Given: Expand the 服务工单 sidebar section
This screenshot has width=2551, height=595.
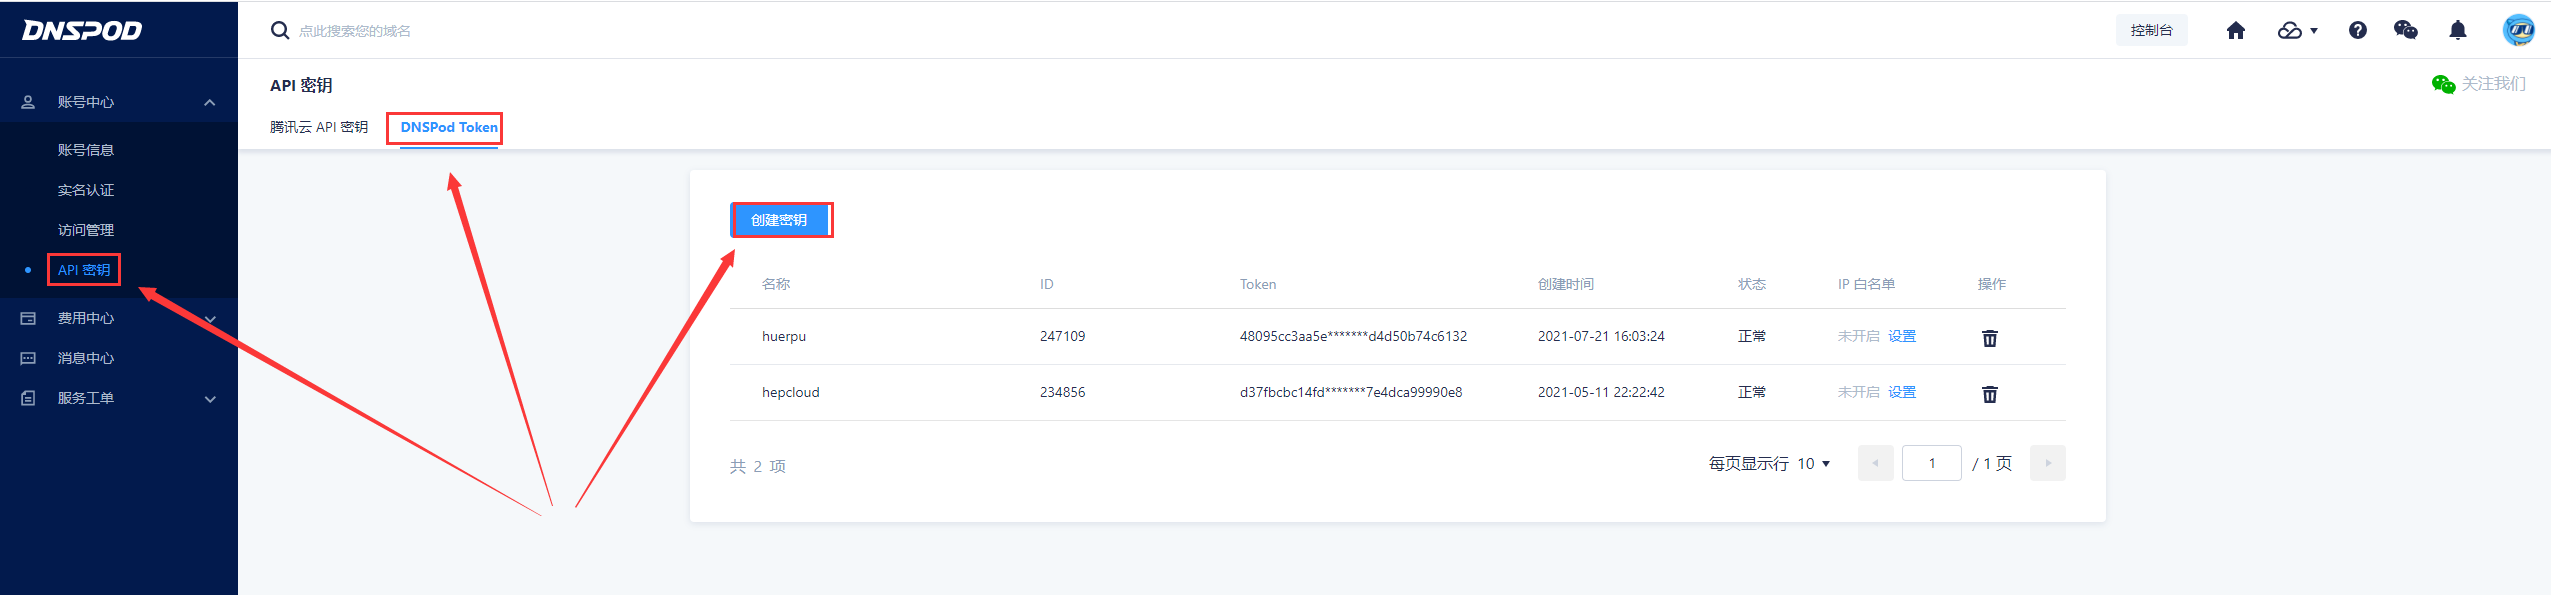Looking at the screenshot, I should point(209,398).
